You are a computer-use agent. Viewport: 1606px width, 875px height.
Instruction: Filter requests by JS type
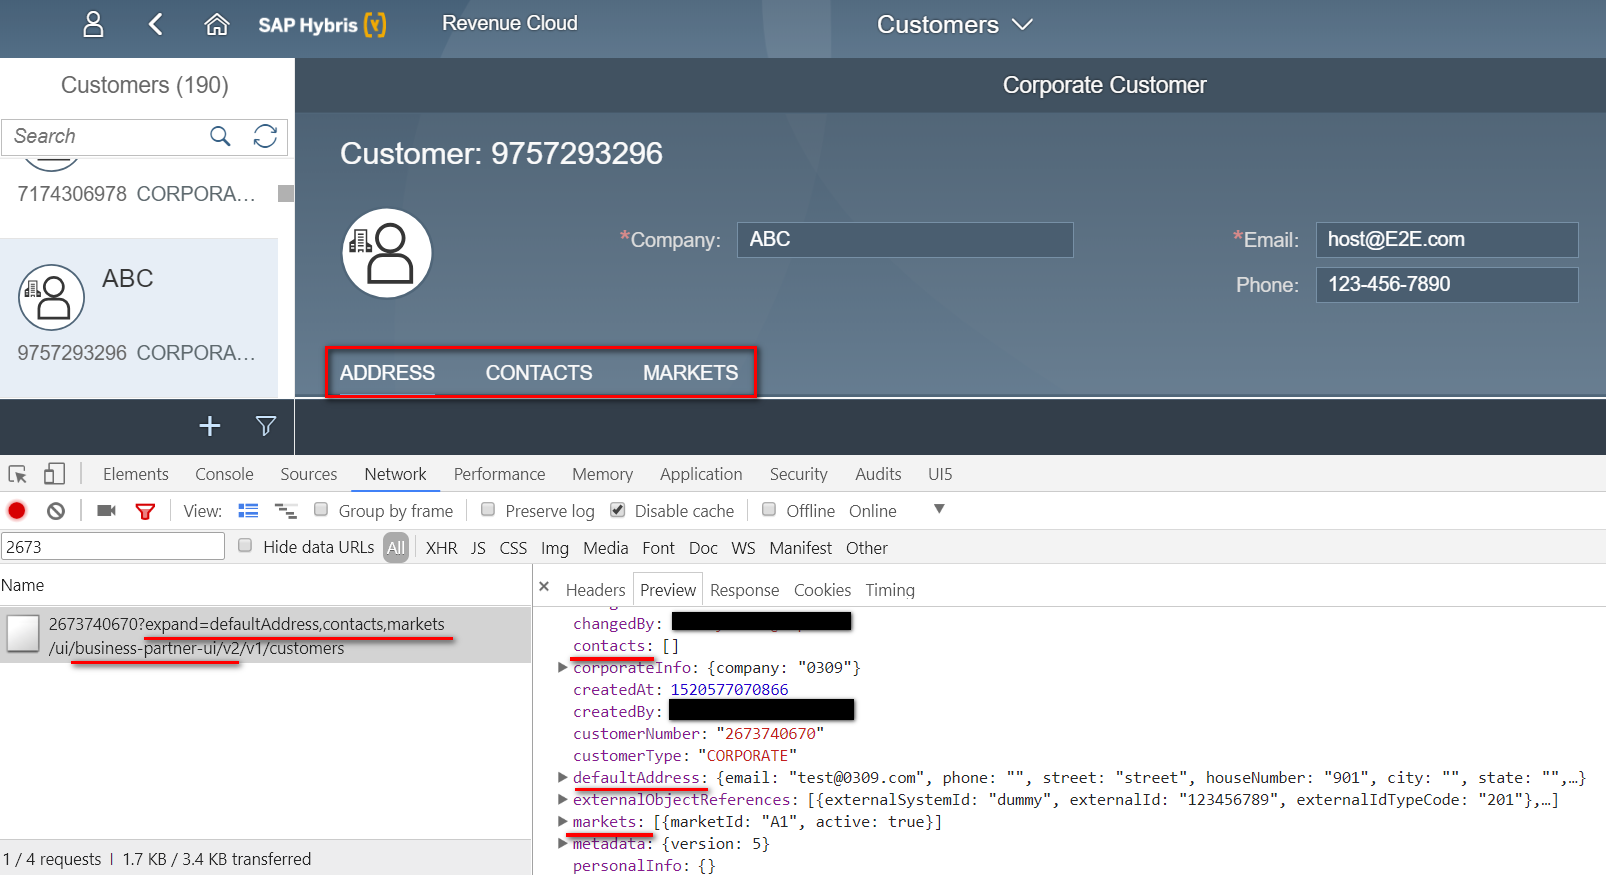(478, 548)
